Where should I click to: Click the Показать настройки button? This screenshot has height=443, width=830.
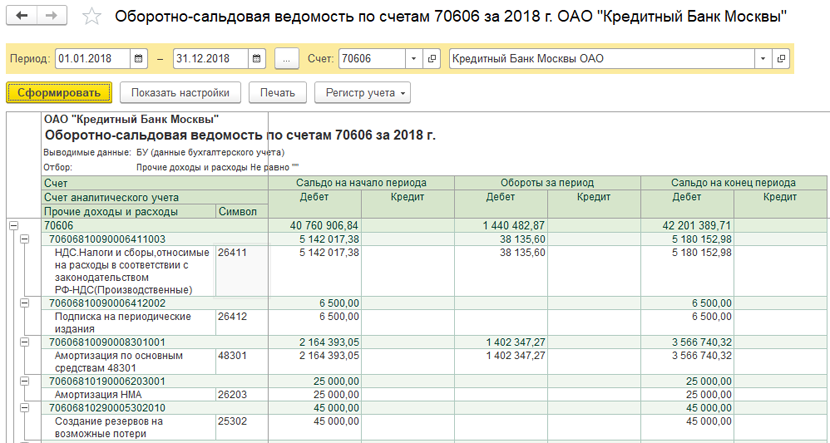click(x=180, y=93)
